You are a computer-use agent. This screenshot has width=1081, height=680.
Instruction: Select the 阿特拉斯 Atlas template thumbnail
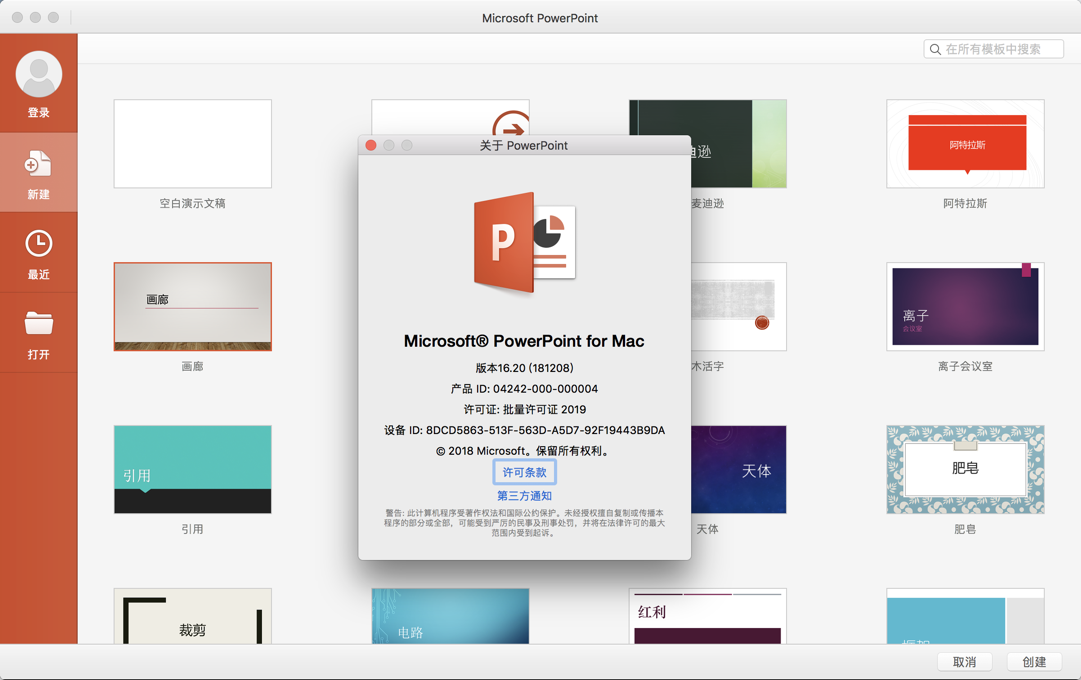tap(965, 143)
